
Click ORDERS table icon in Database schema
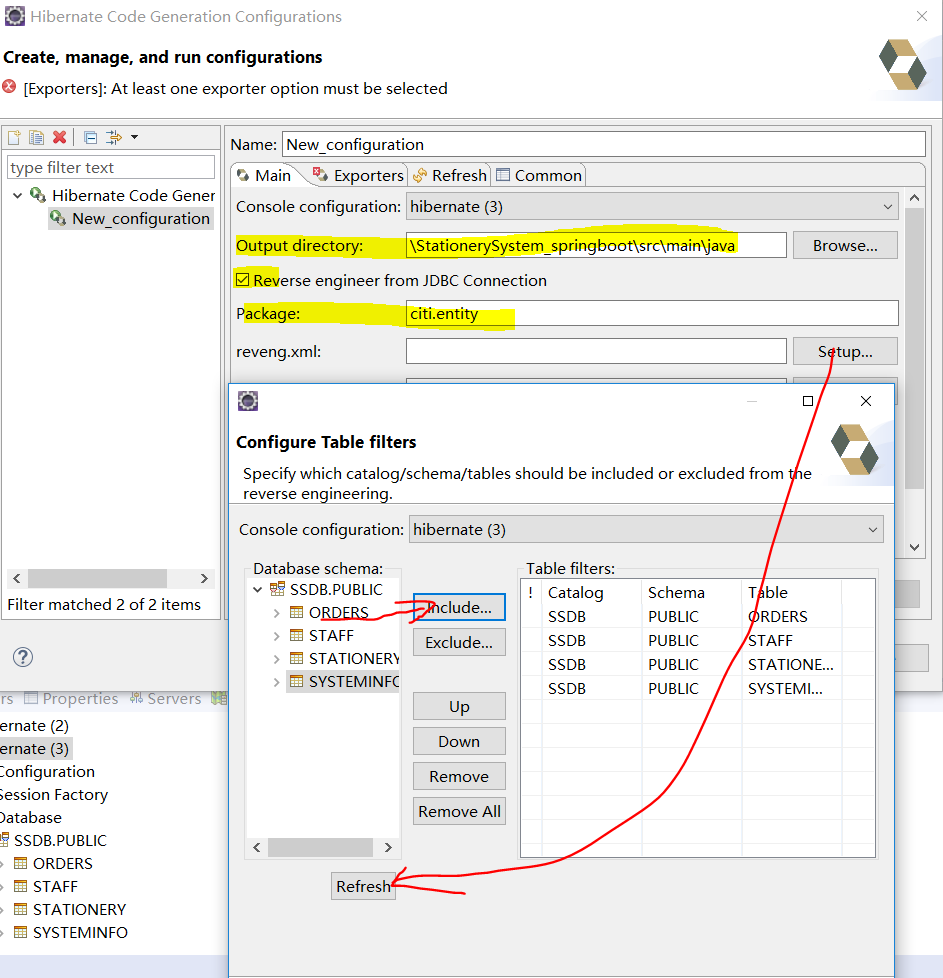(297, 612)
